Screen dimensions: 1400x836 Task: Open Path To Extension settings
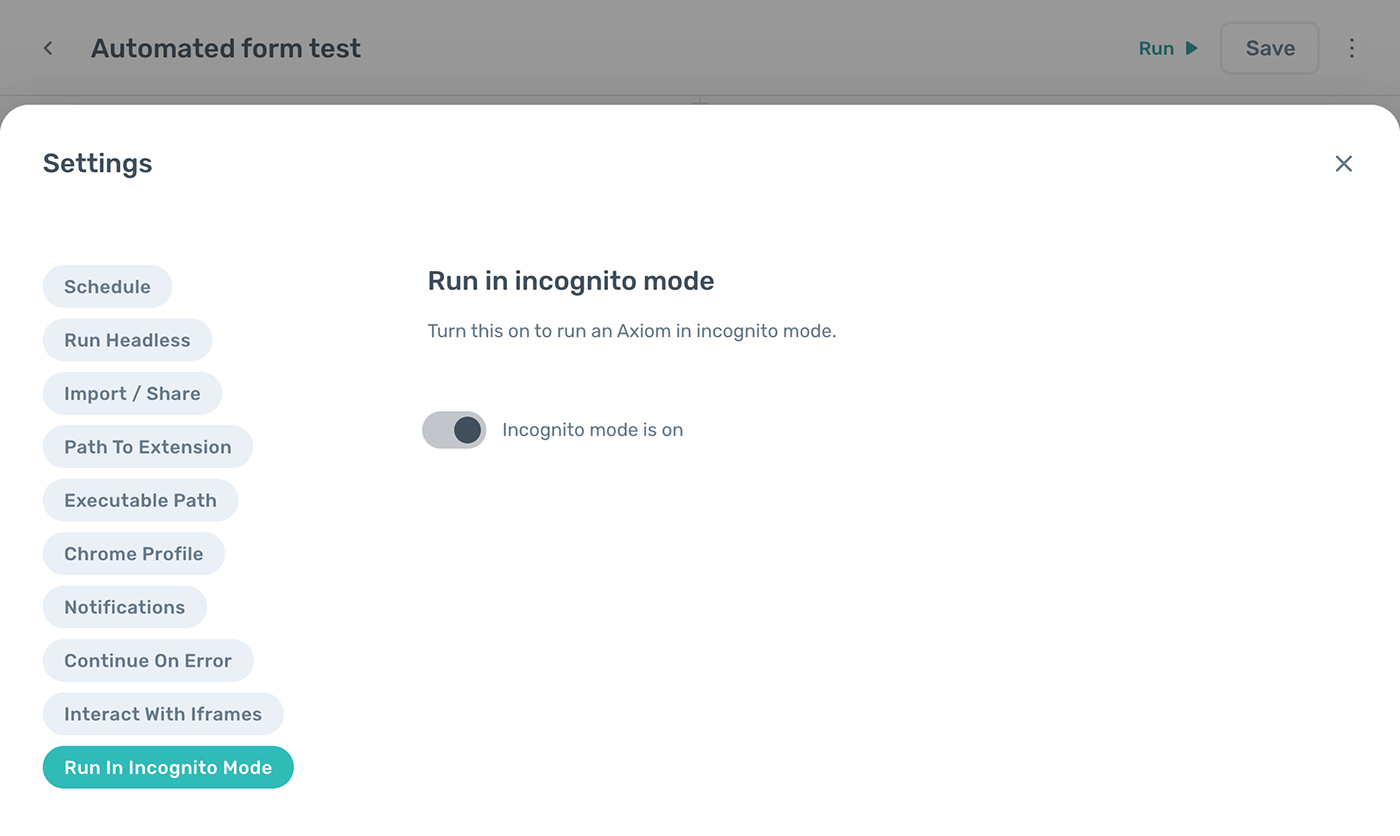click(147, 447)
